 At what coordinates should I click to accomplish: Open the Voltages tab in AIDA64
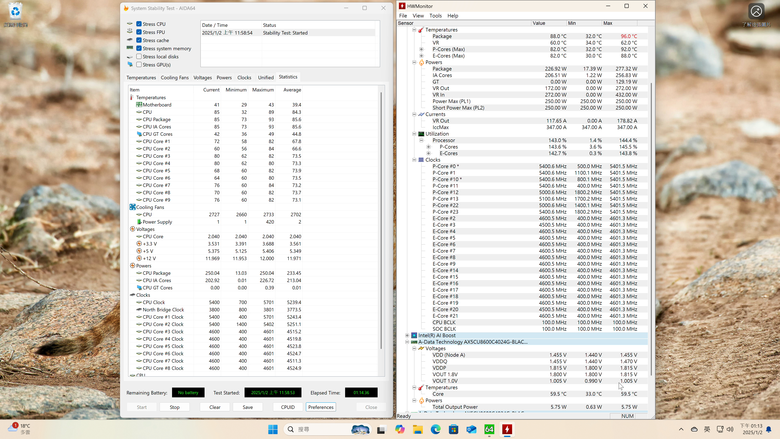pos(202,78)
